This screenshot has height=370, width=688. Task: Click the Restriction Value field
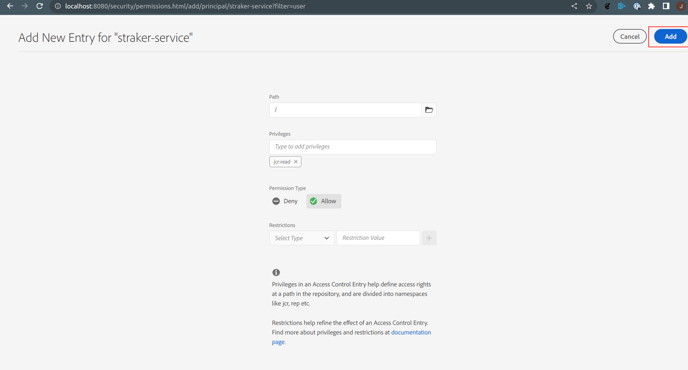tap(378, 238)
